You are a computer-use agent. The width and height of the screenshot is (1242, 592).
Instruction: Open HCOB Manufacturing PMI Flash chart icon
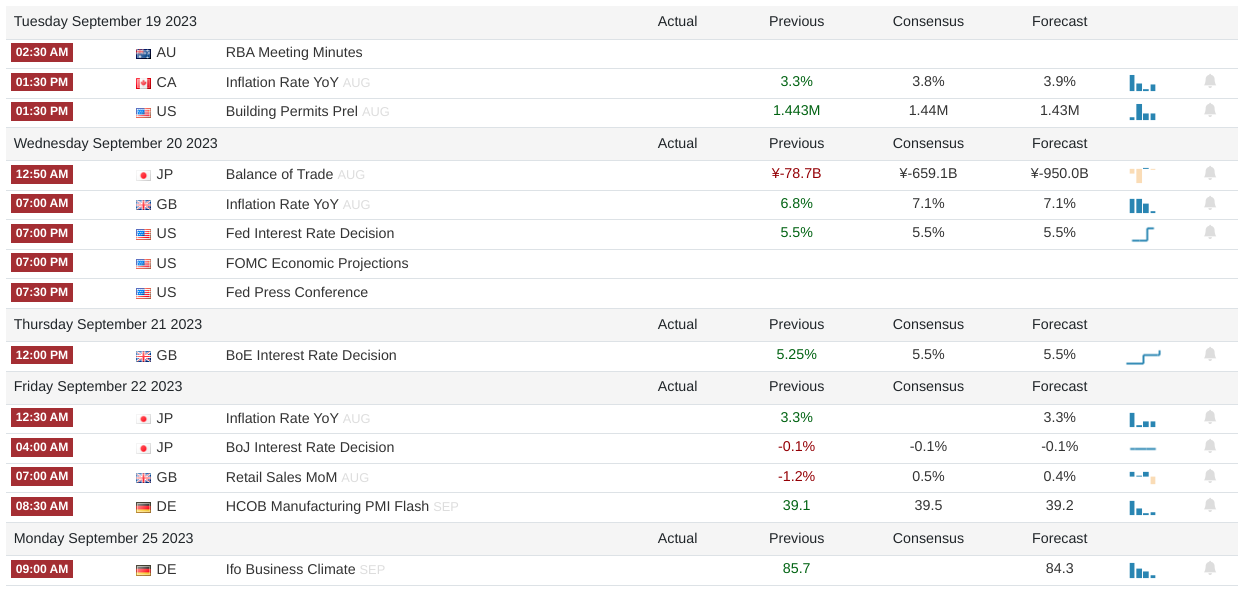1142,508
